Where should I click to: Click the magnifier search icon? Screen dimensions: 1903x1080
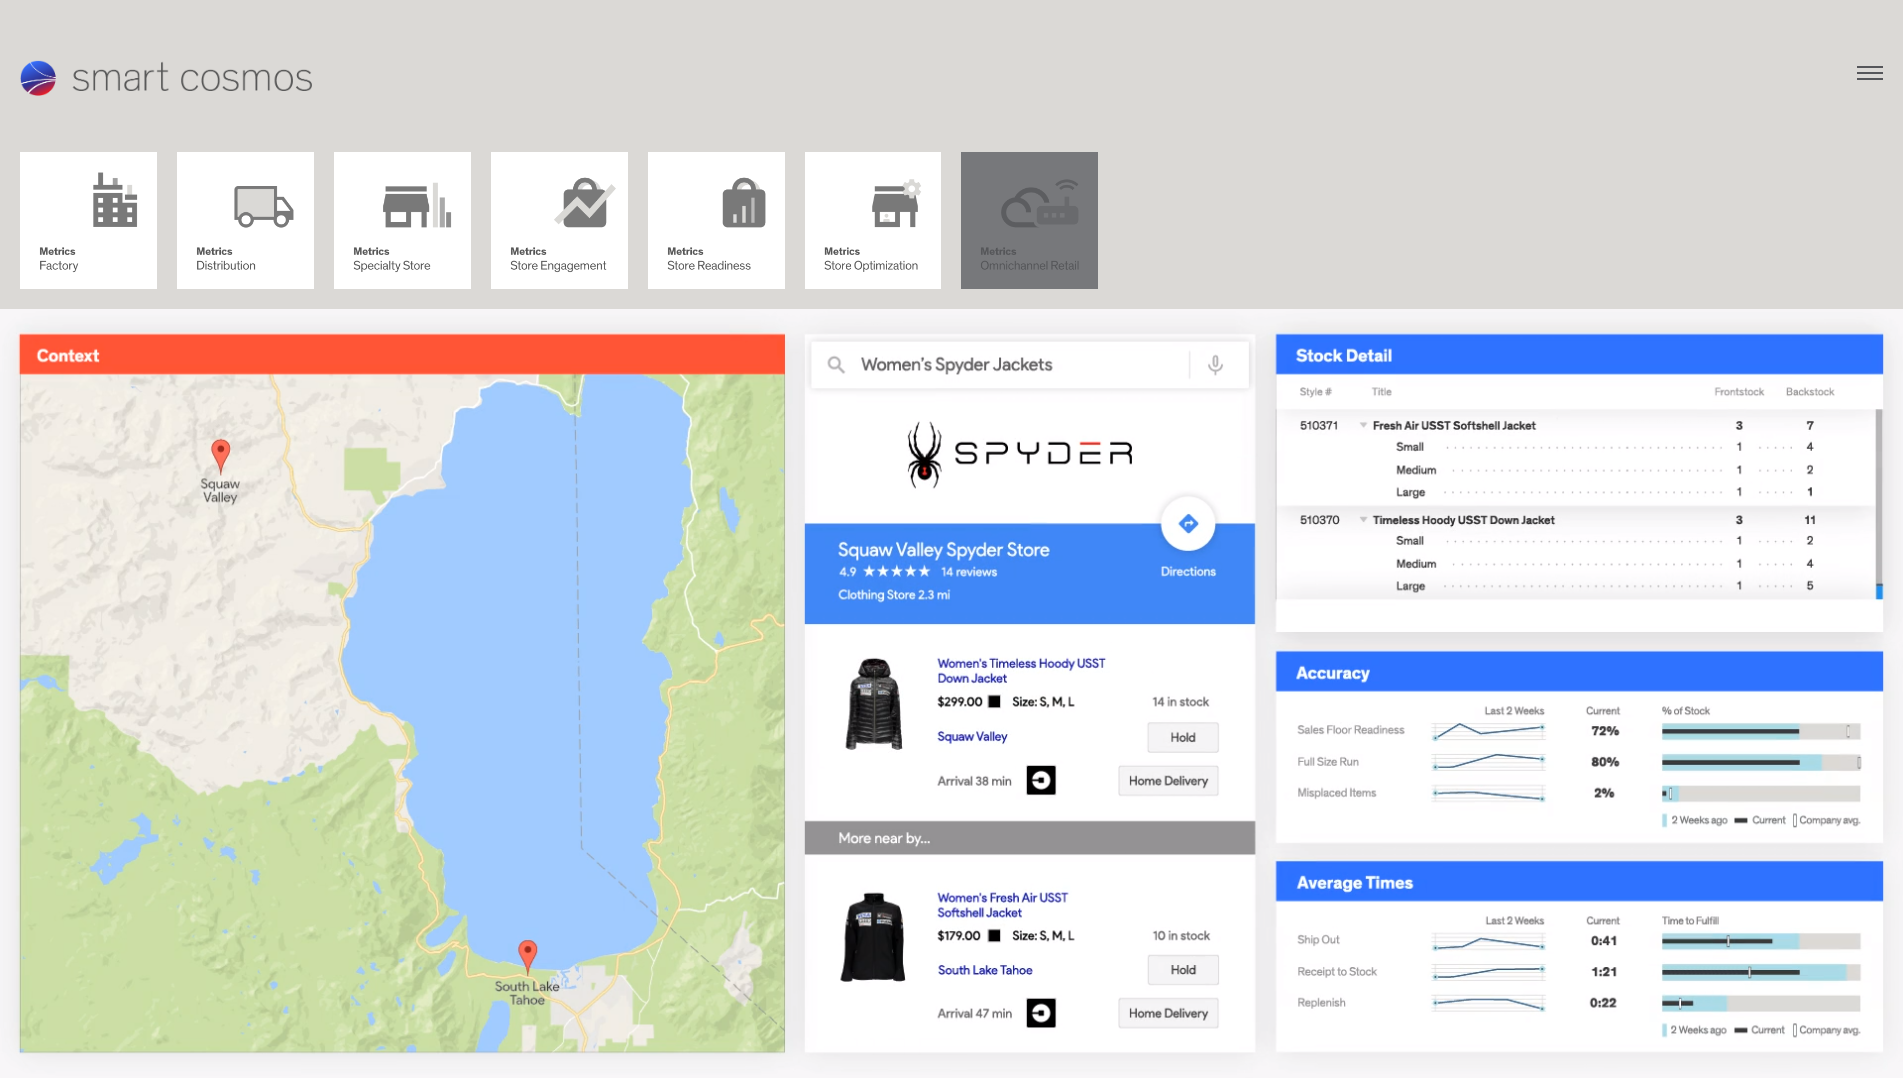point(836,365)
